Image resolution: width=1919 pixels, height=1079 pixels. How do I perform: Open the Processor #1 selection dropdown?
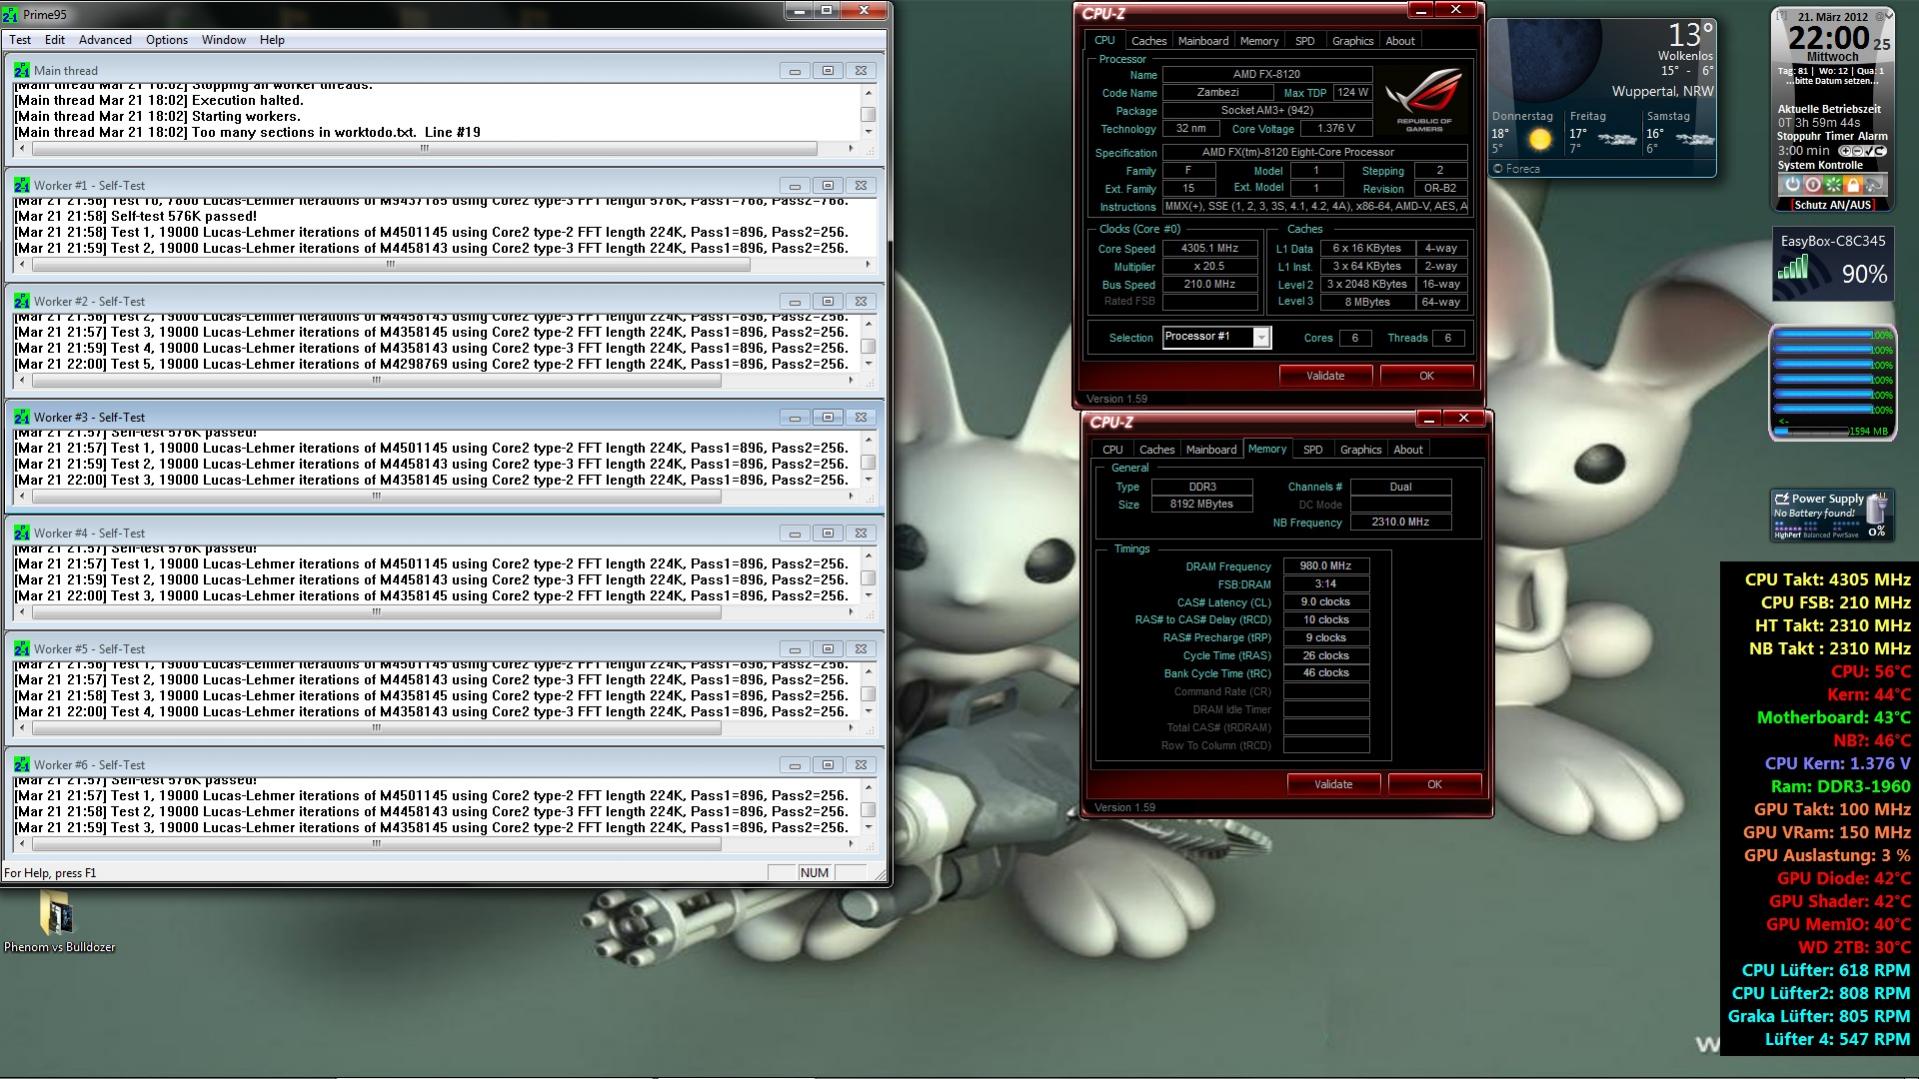pos(1261,337)
